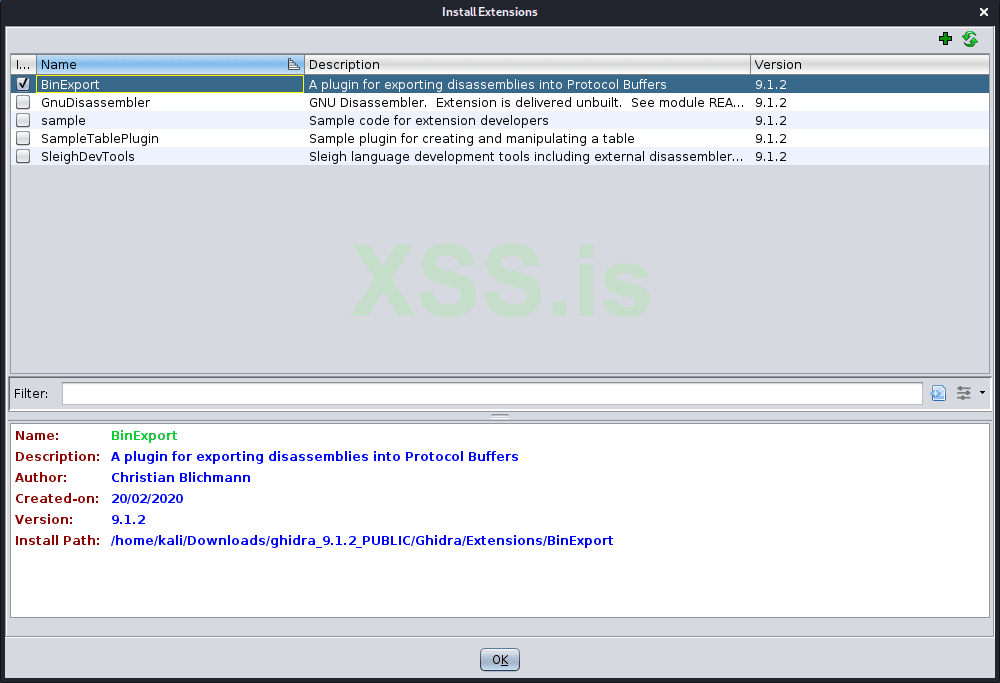Click the details panel version 9.1.2 value

[128, 519]
